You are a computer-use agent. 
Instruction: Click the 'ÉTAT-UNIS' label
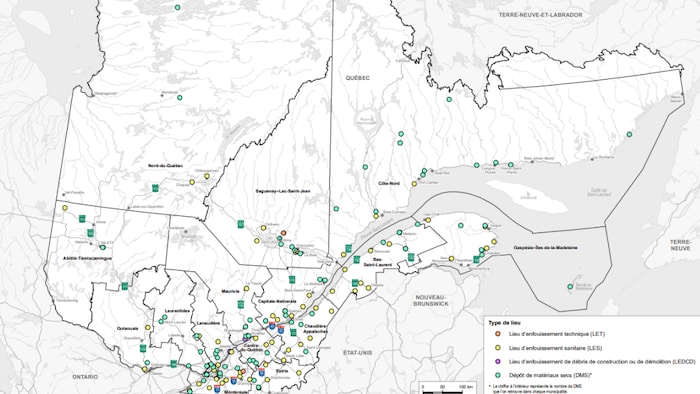pos(358,353)
